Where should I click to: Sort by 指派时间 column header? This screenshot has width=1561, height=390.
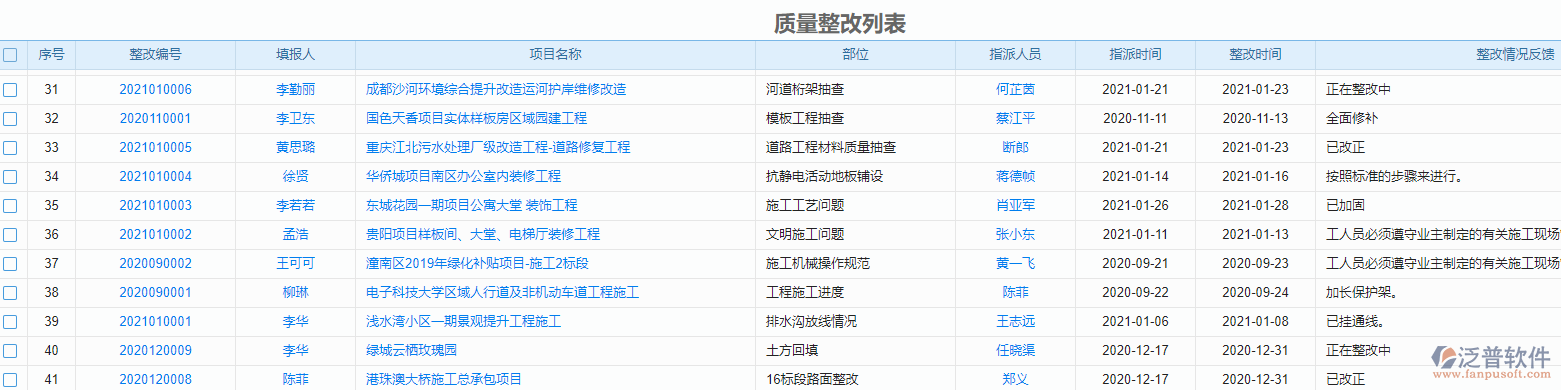pos(1135,55)
